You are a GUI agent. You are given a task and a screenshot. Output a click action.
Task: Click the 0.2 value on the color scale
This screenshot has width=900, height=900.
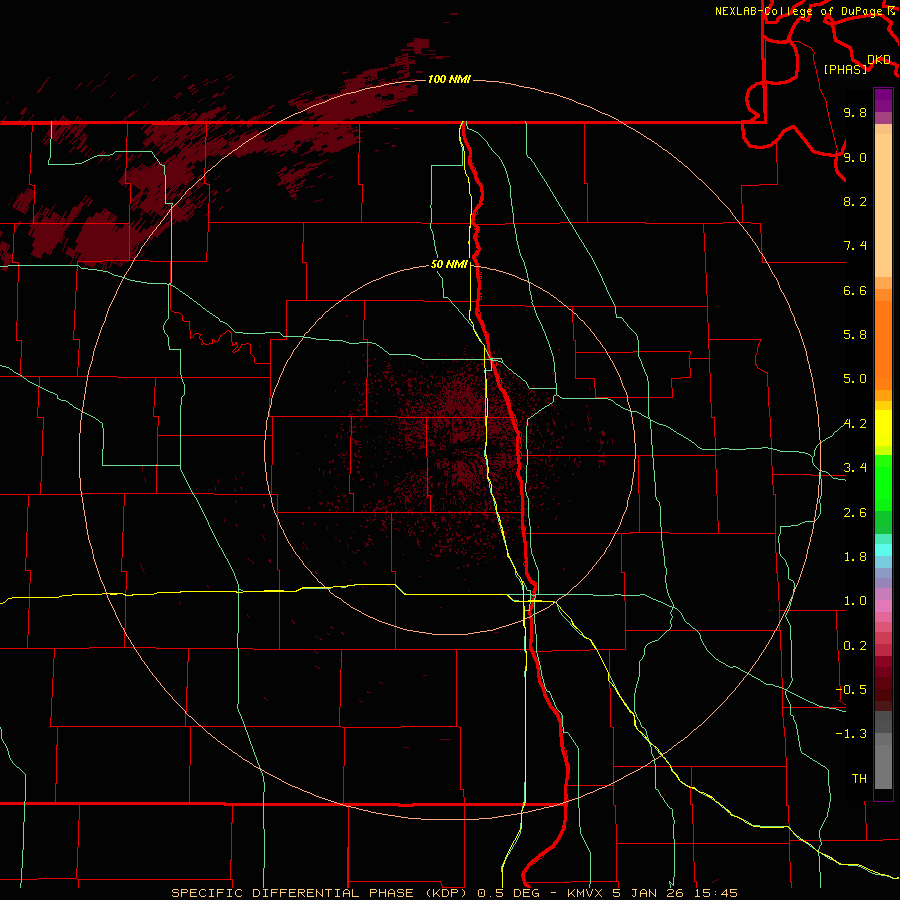pos(855,646)
